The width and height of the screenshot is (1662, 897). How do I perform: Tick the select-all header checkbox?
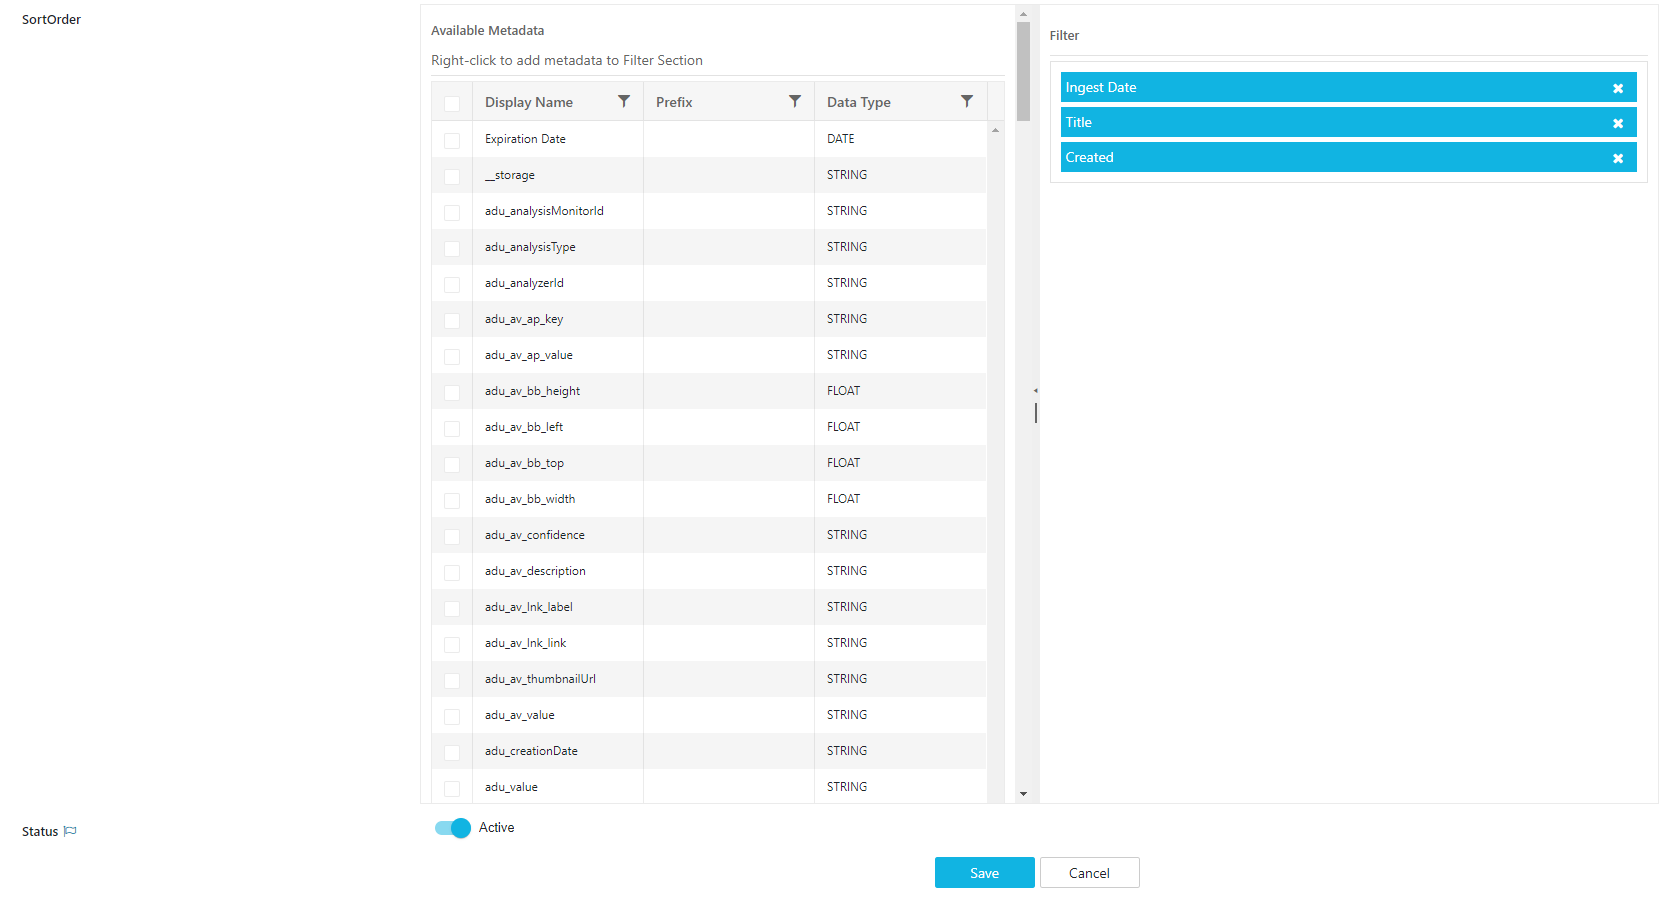452,104
